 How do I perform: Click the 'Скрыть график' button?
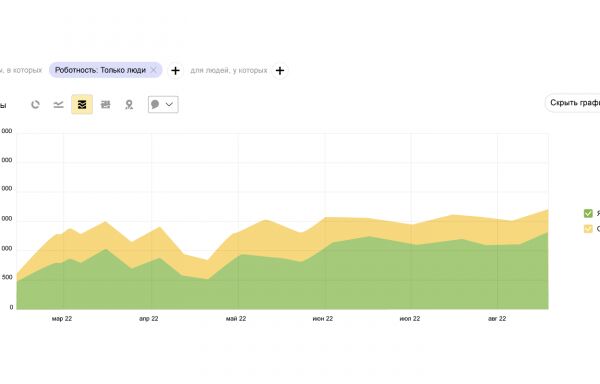pos(573,103)
